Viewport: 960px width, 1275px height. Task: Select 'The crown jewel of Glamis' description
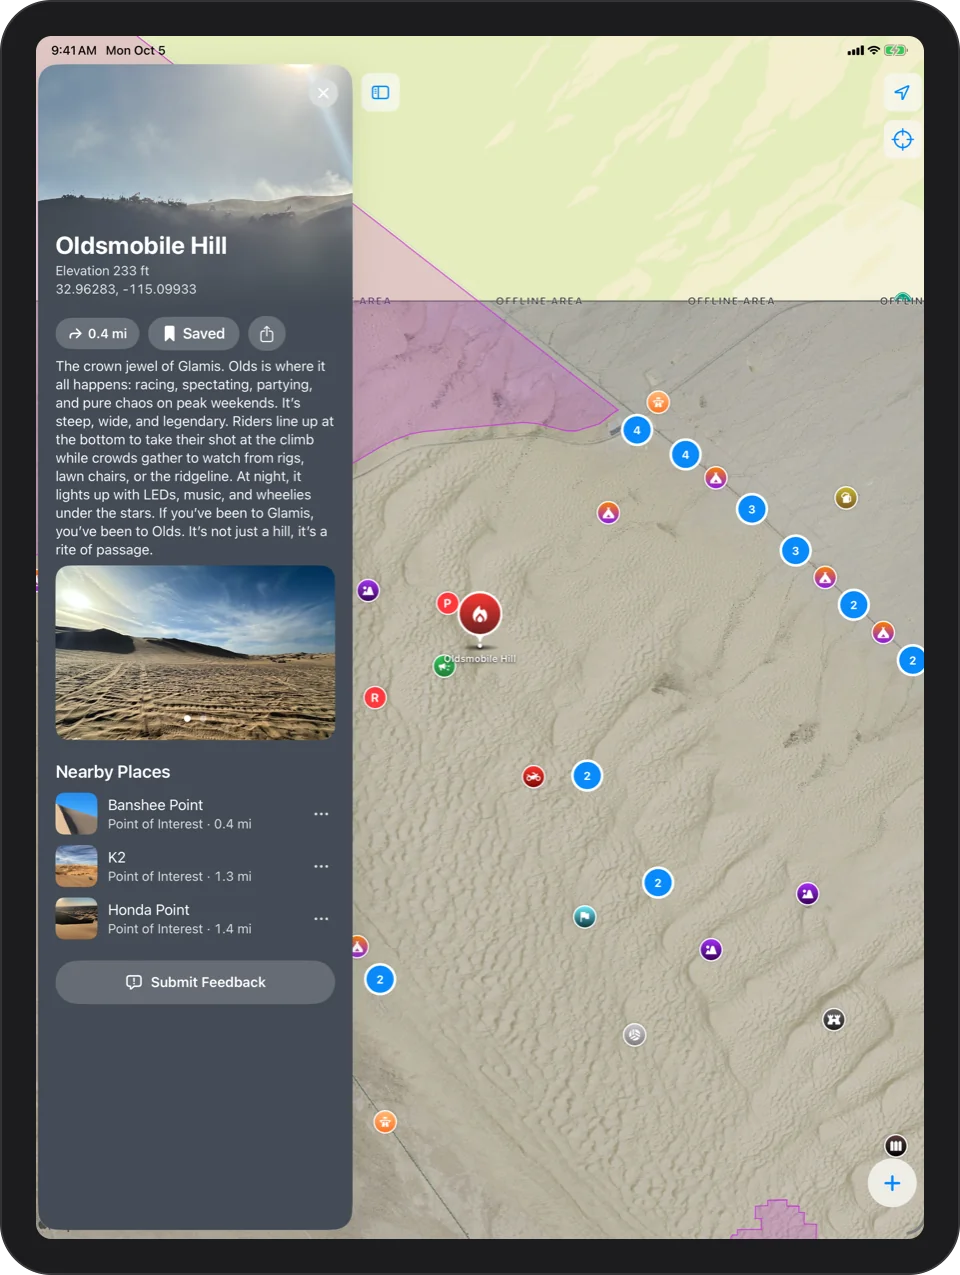[x=195, y=458]
